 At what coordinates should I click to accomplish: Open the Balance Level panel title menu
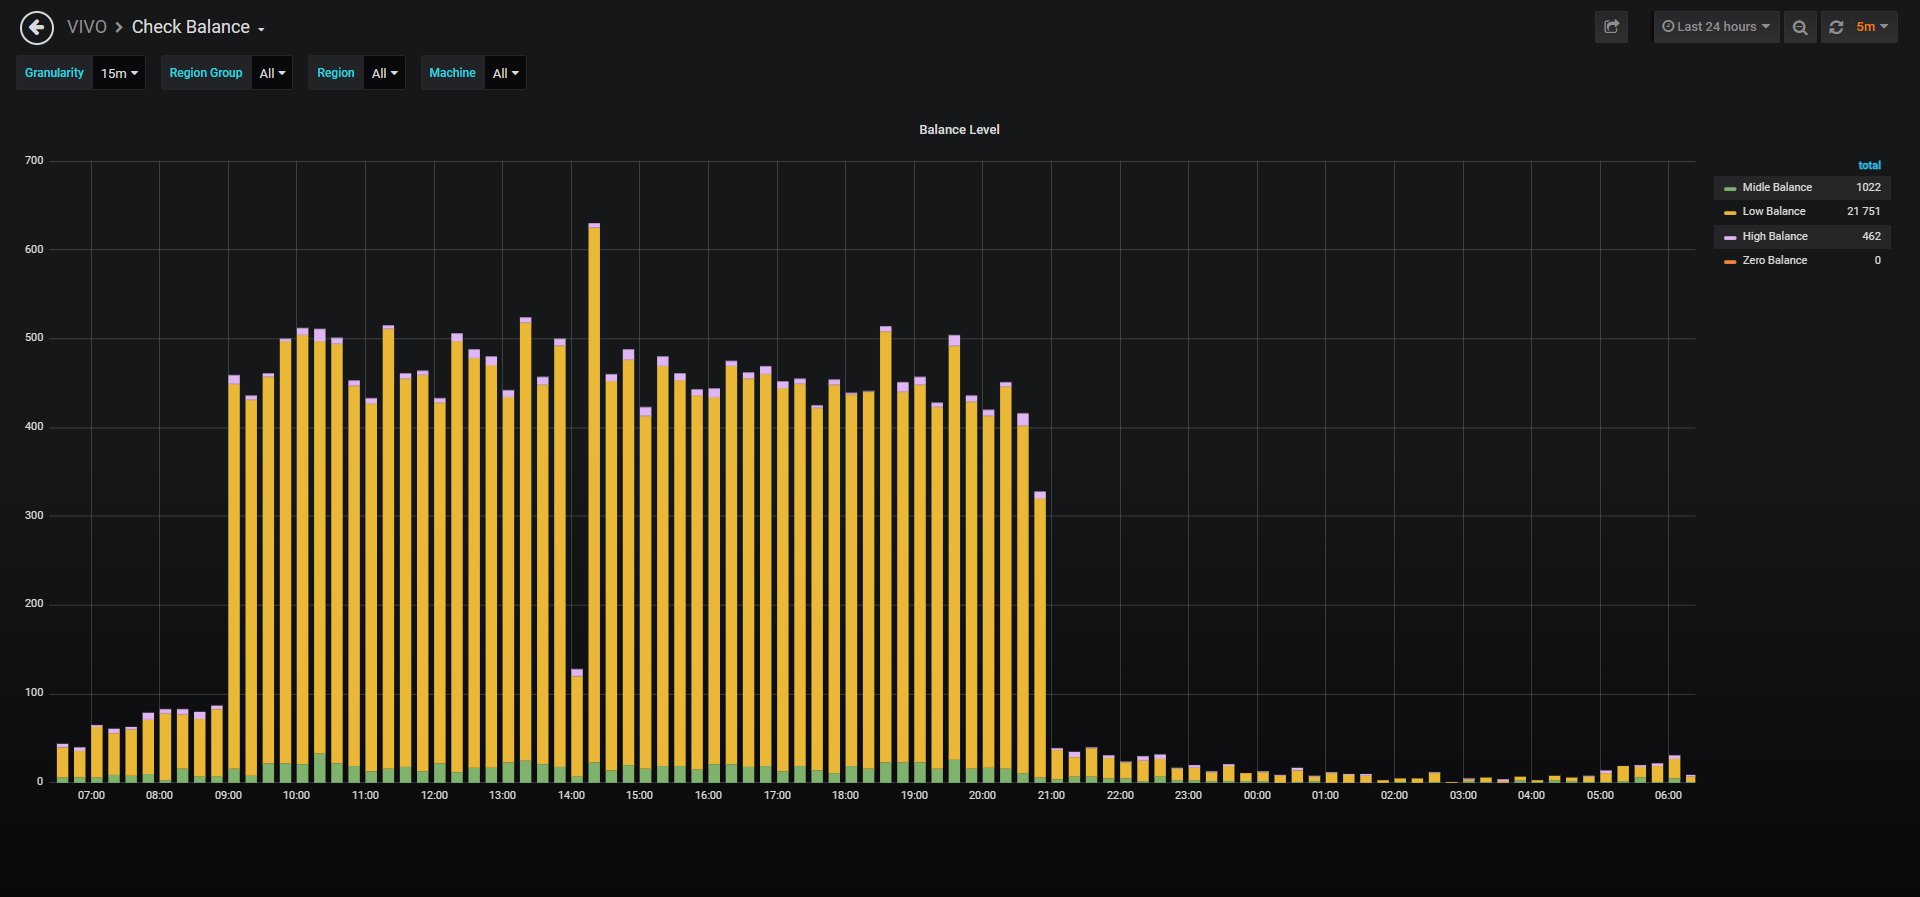pyautogui.click(x=959, y=130)
